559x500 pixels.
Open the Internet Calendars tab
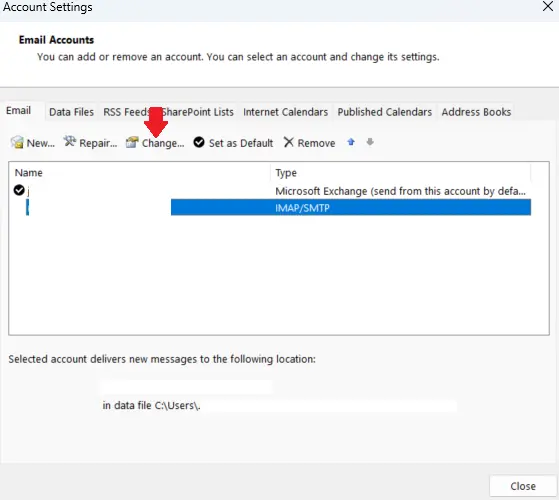coord(286,112)
